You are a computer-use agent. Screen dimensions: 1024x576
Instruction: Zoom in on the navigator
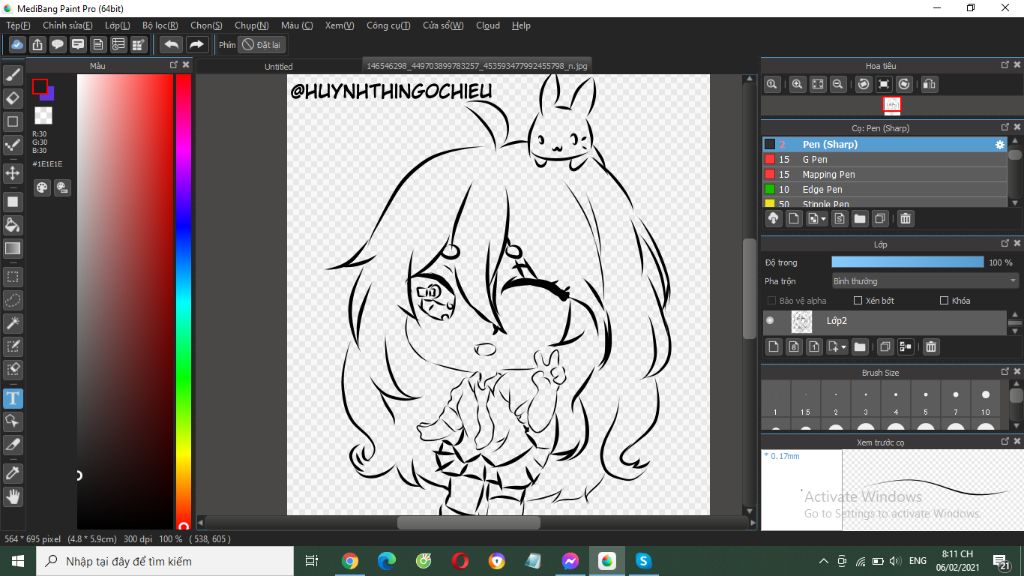pos(797,84)
